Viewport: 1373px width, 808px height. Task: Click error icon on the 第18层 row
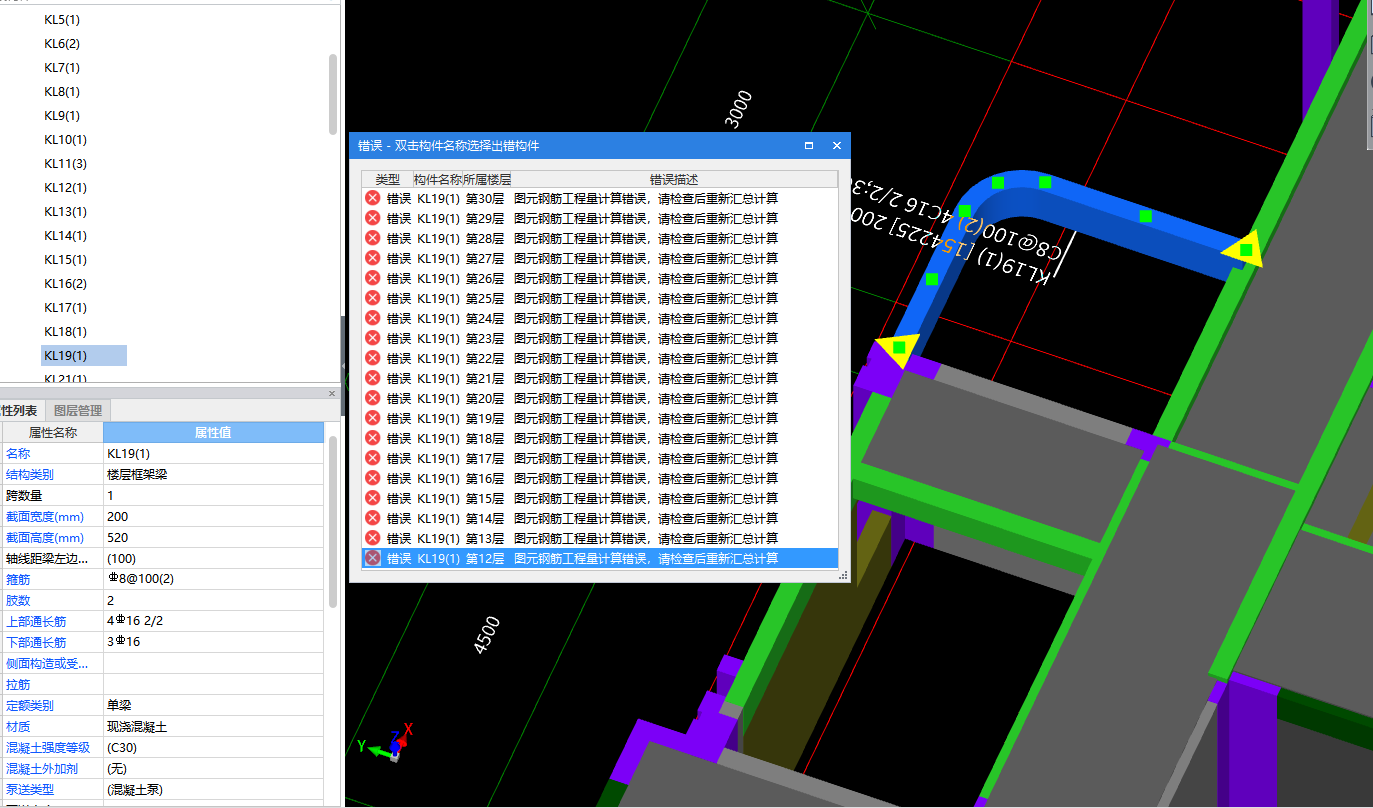click(x=373, y=438)
